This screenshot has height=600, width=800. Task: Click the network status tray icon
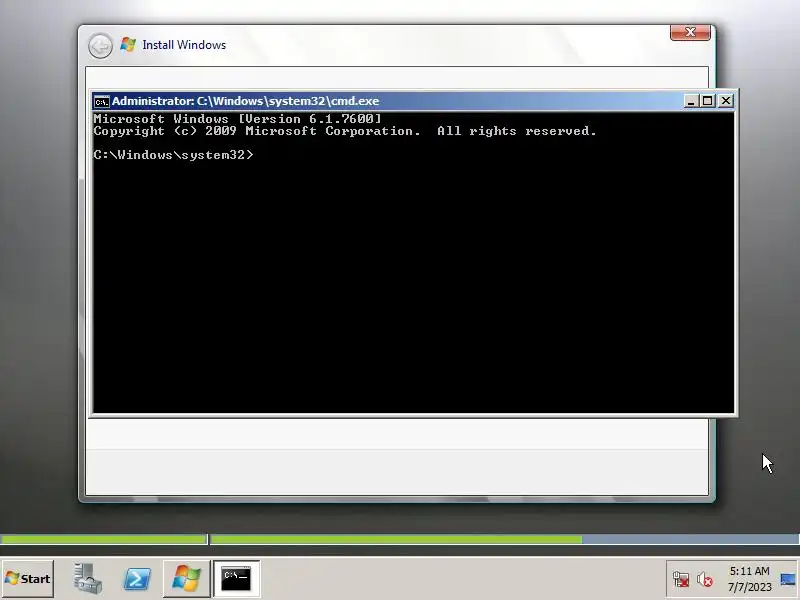681,580
